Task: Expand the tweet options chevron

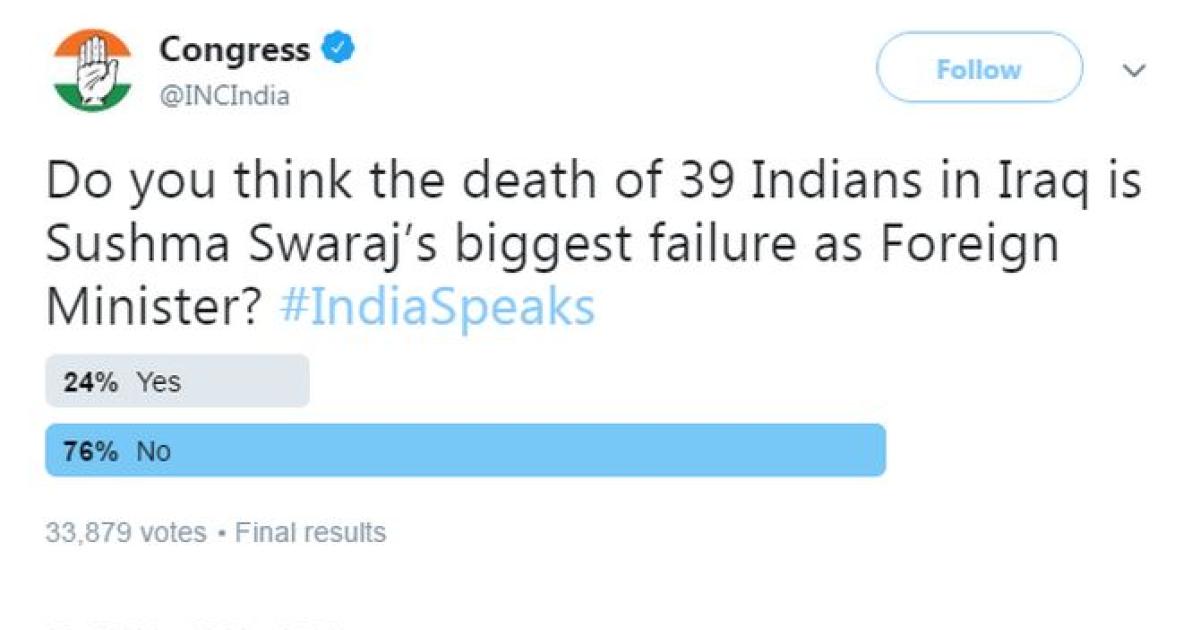Action: click(x=1134, y=71)
